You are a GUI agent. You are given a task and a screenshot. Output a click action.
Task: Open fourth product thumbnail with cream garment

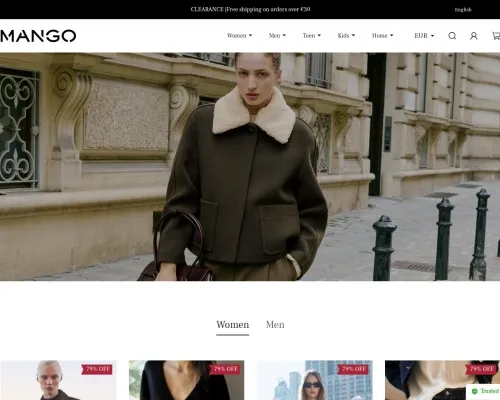pyautogui.click(x=443, y=380)
